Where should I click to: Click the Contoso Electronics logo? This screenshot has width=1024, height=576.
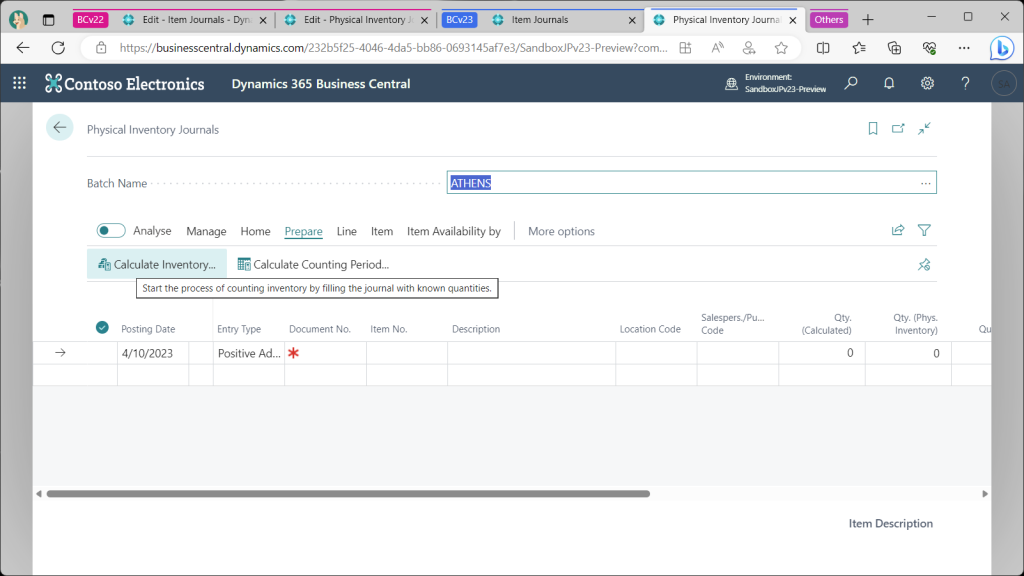124,84
